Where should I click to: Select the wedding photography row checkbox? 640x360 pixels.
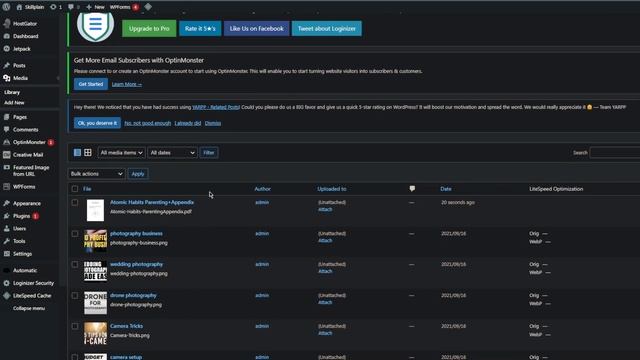75,264
